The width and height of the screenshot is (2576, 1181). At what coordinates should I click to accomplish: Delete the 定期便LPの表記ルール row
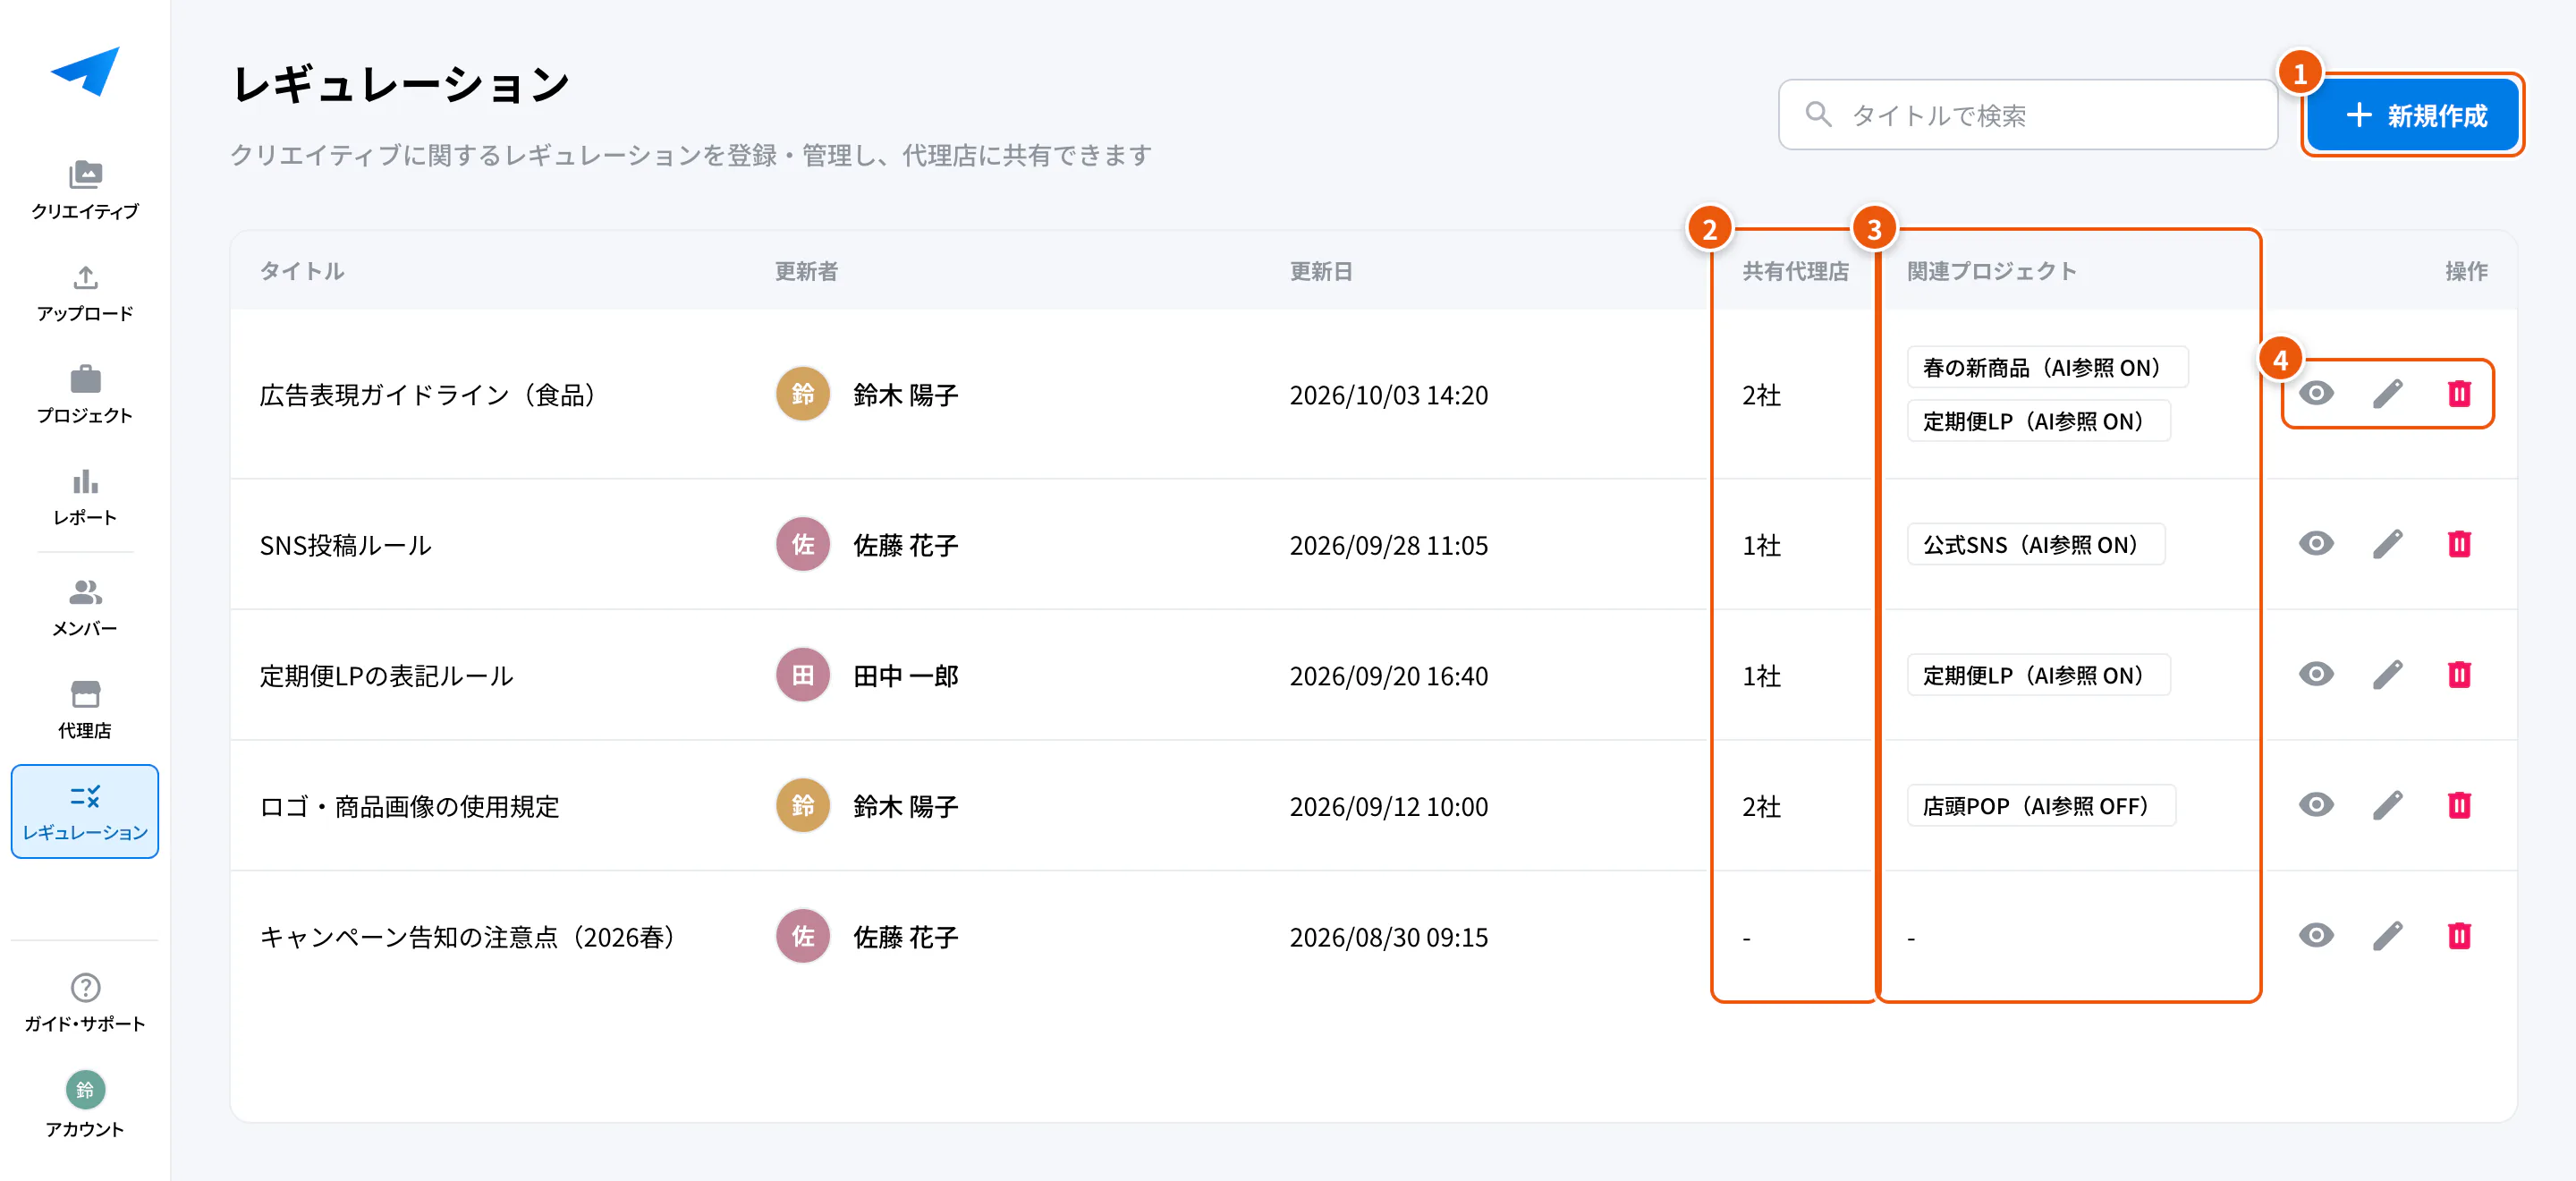point(2459,675)
